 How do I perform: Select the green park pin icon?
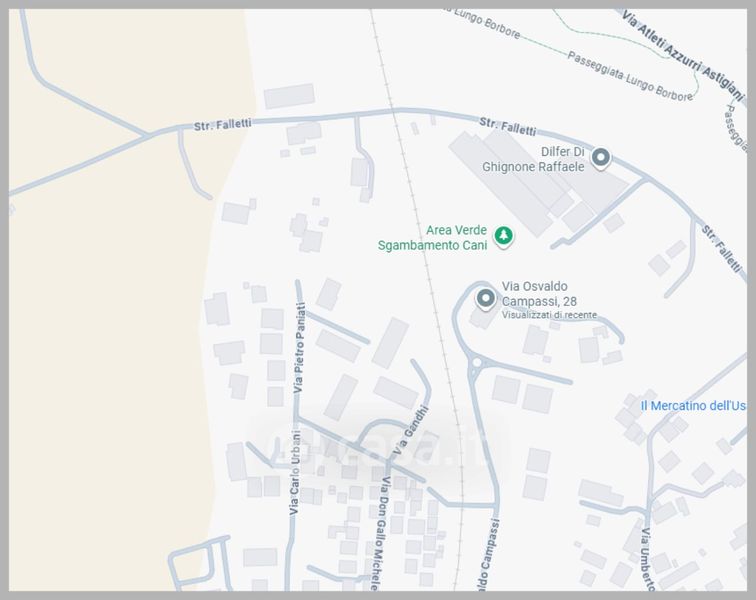[x=504, y=236]
